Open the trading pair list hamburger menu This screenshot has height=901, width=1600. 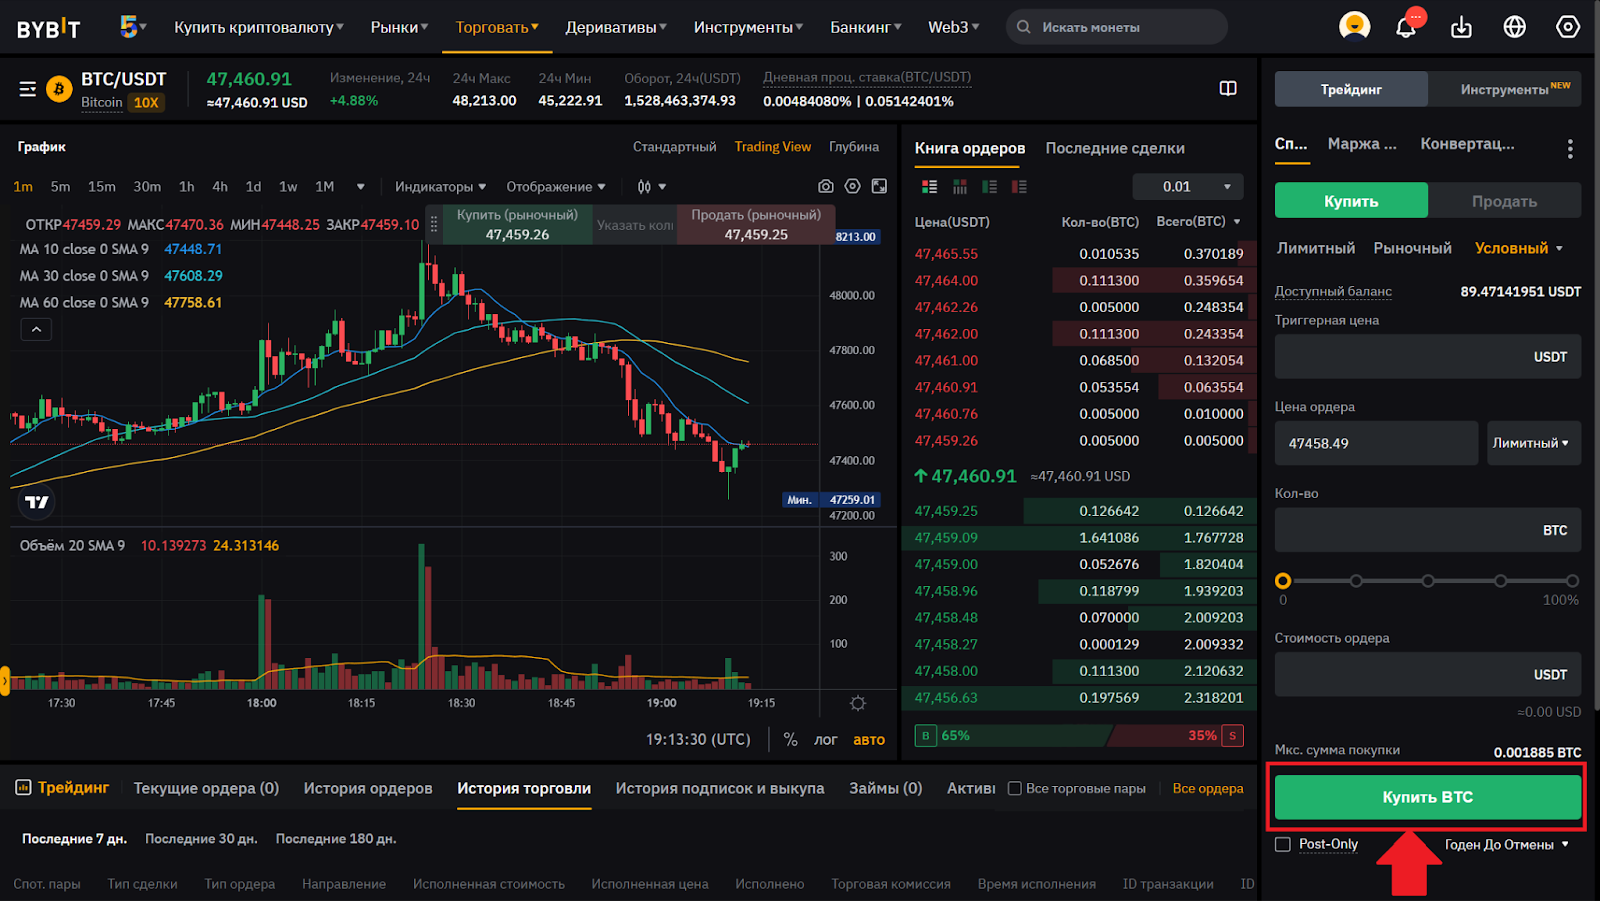pyautogui.click(x=28, y=90)
